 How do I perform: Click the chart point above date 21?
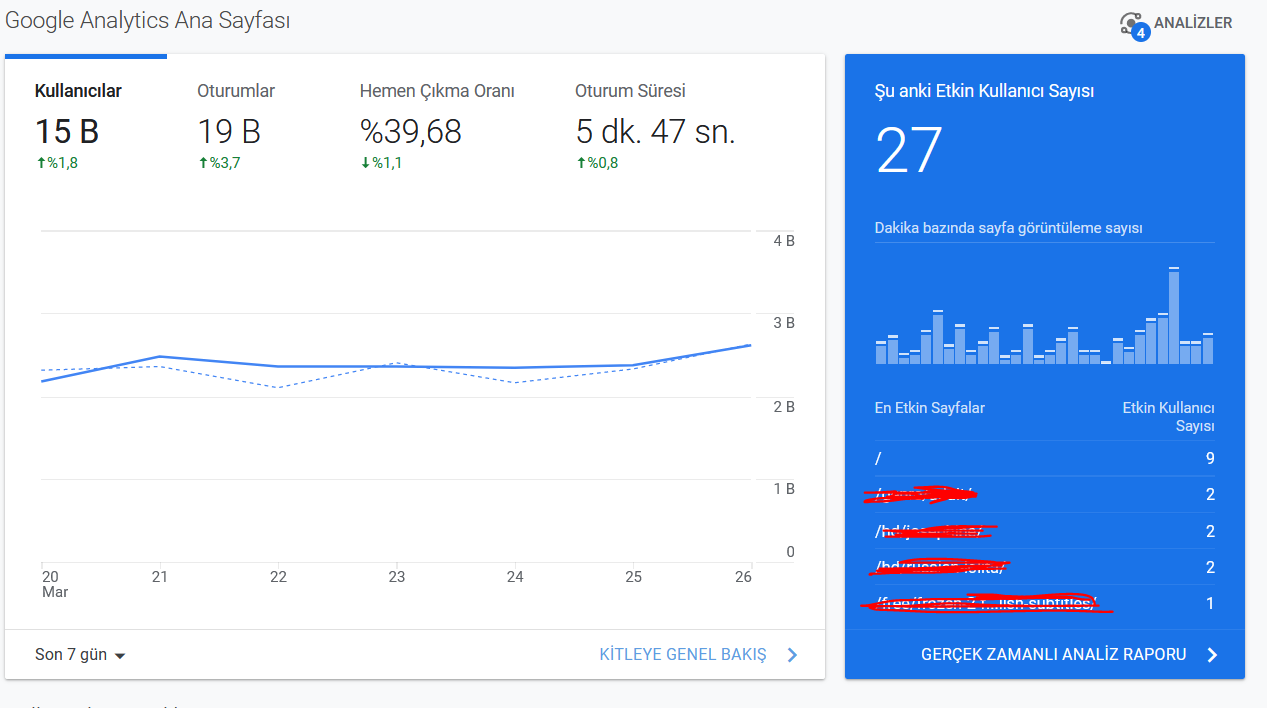point(159,356)
